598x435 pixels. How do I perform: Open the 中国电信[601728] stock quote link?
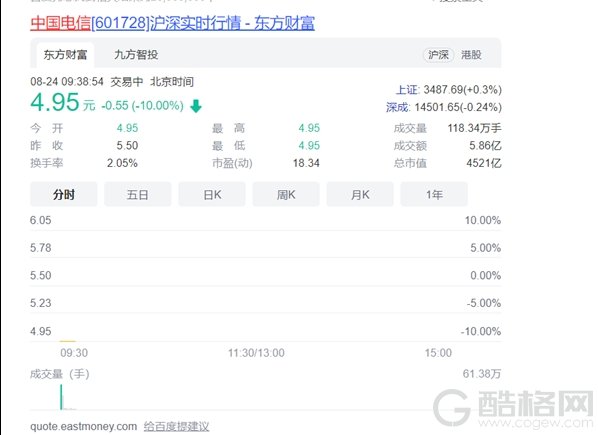(x=172, y=23)
